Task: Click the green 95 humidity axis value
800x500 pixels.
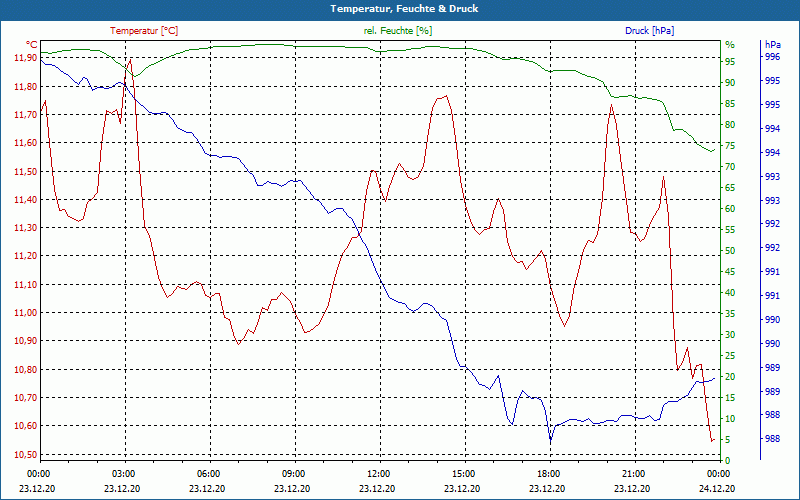Action: 730,62
